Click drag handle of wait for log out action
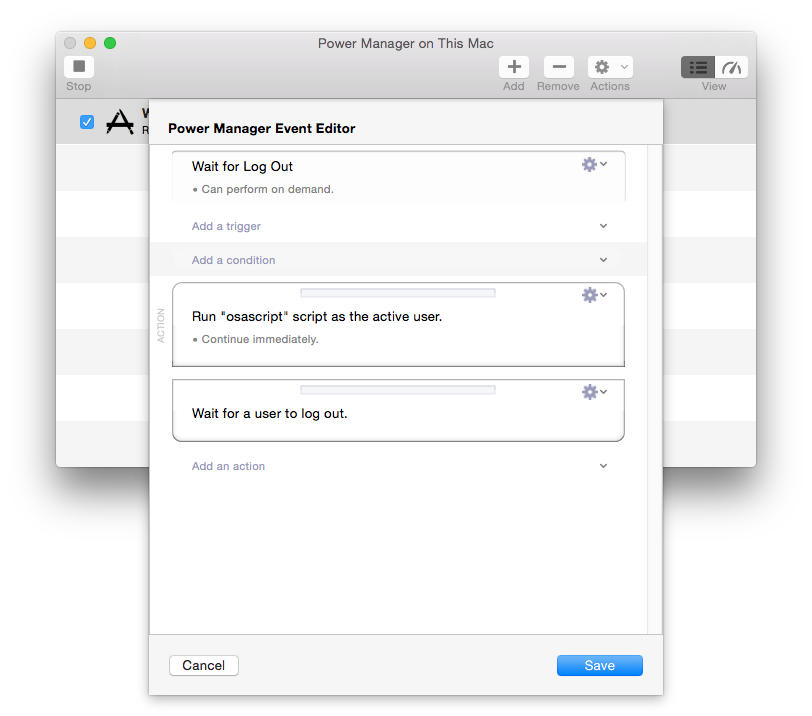Viewport: 812px width, 716px height. [398, 390]
